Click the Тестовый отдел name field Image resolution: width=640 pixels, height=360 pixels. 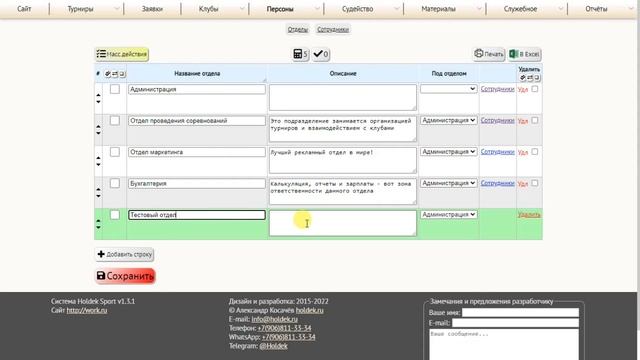coord(197,215)
